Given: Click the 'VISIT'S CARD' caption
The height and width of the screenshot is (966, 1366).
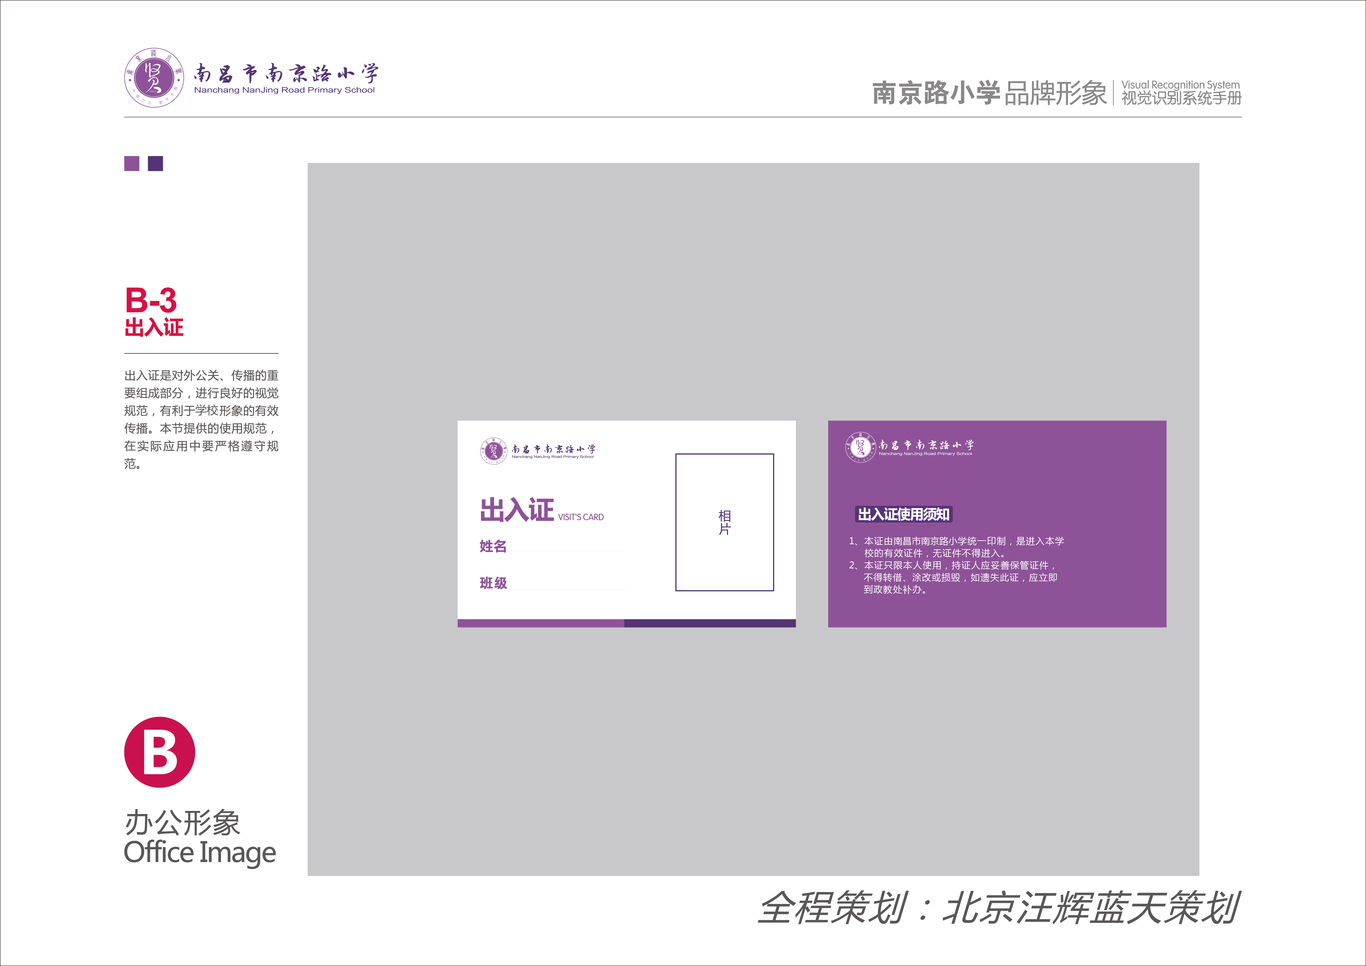Looking at the screenshot, I should pyautogui.click(x=581, y=517).
